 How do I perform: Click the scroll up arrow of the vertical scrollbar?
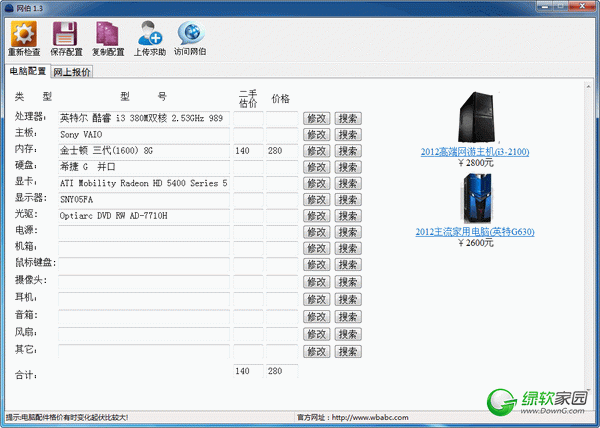tap(589, 87)
